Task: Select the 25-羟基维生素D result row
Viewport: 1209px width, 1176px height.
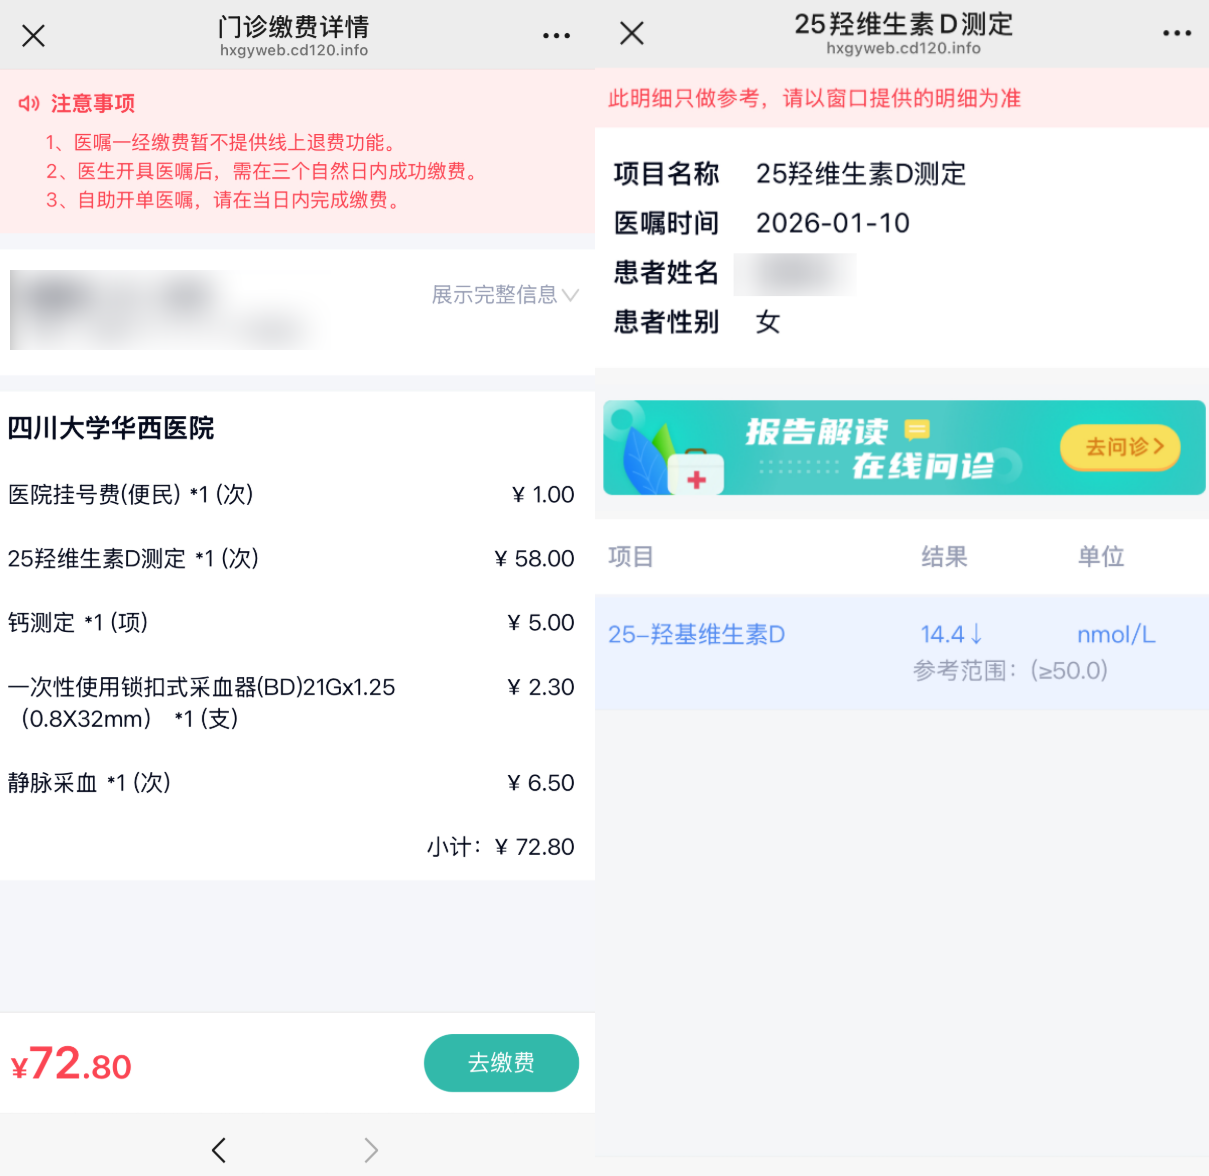Action: (x=901, y=651)
